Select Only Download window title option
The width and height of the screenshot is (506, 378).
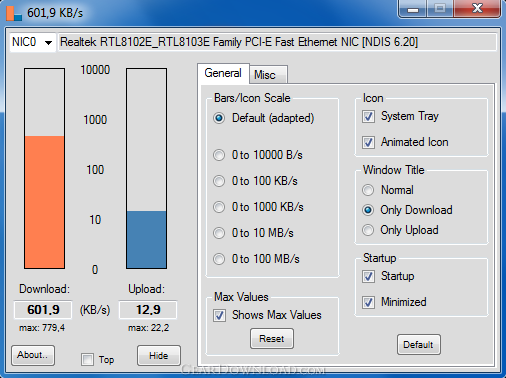[407, 210]
